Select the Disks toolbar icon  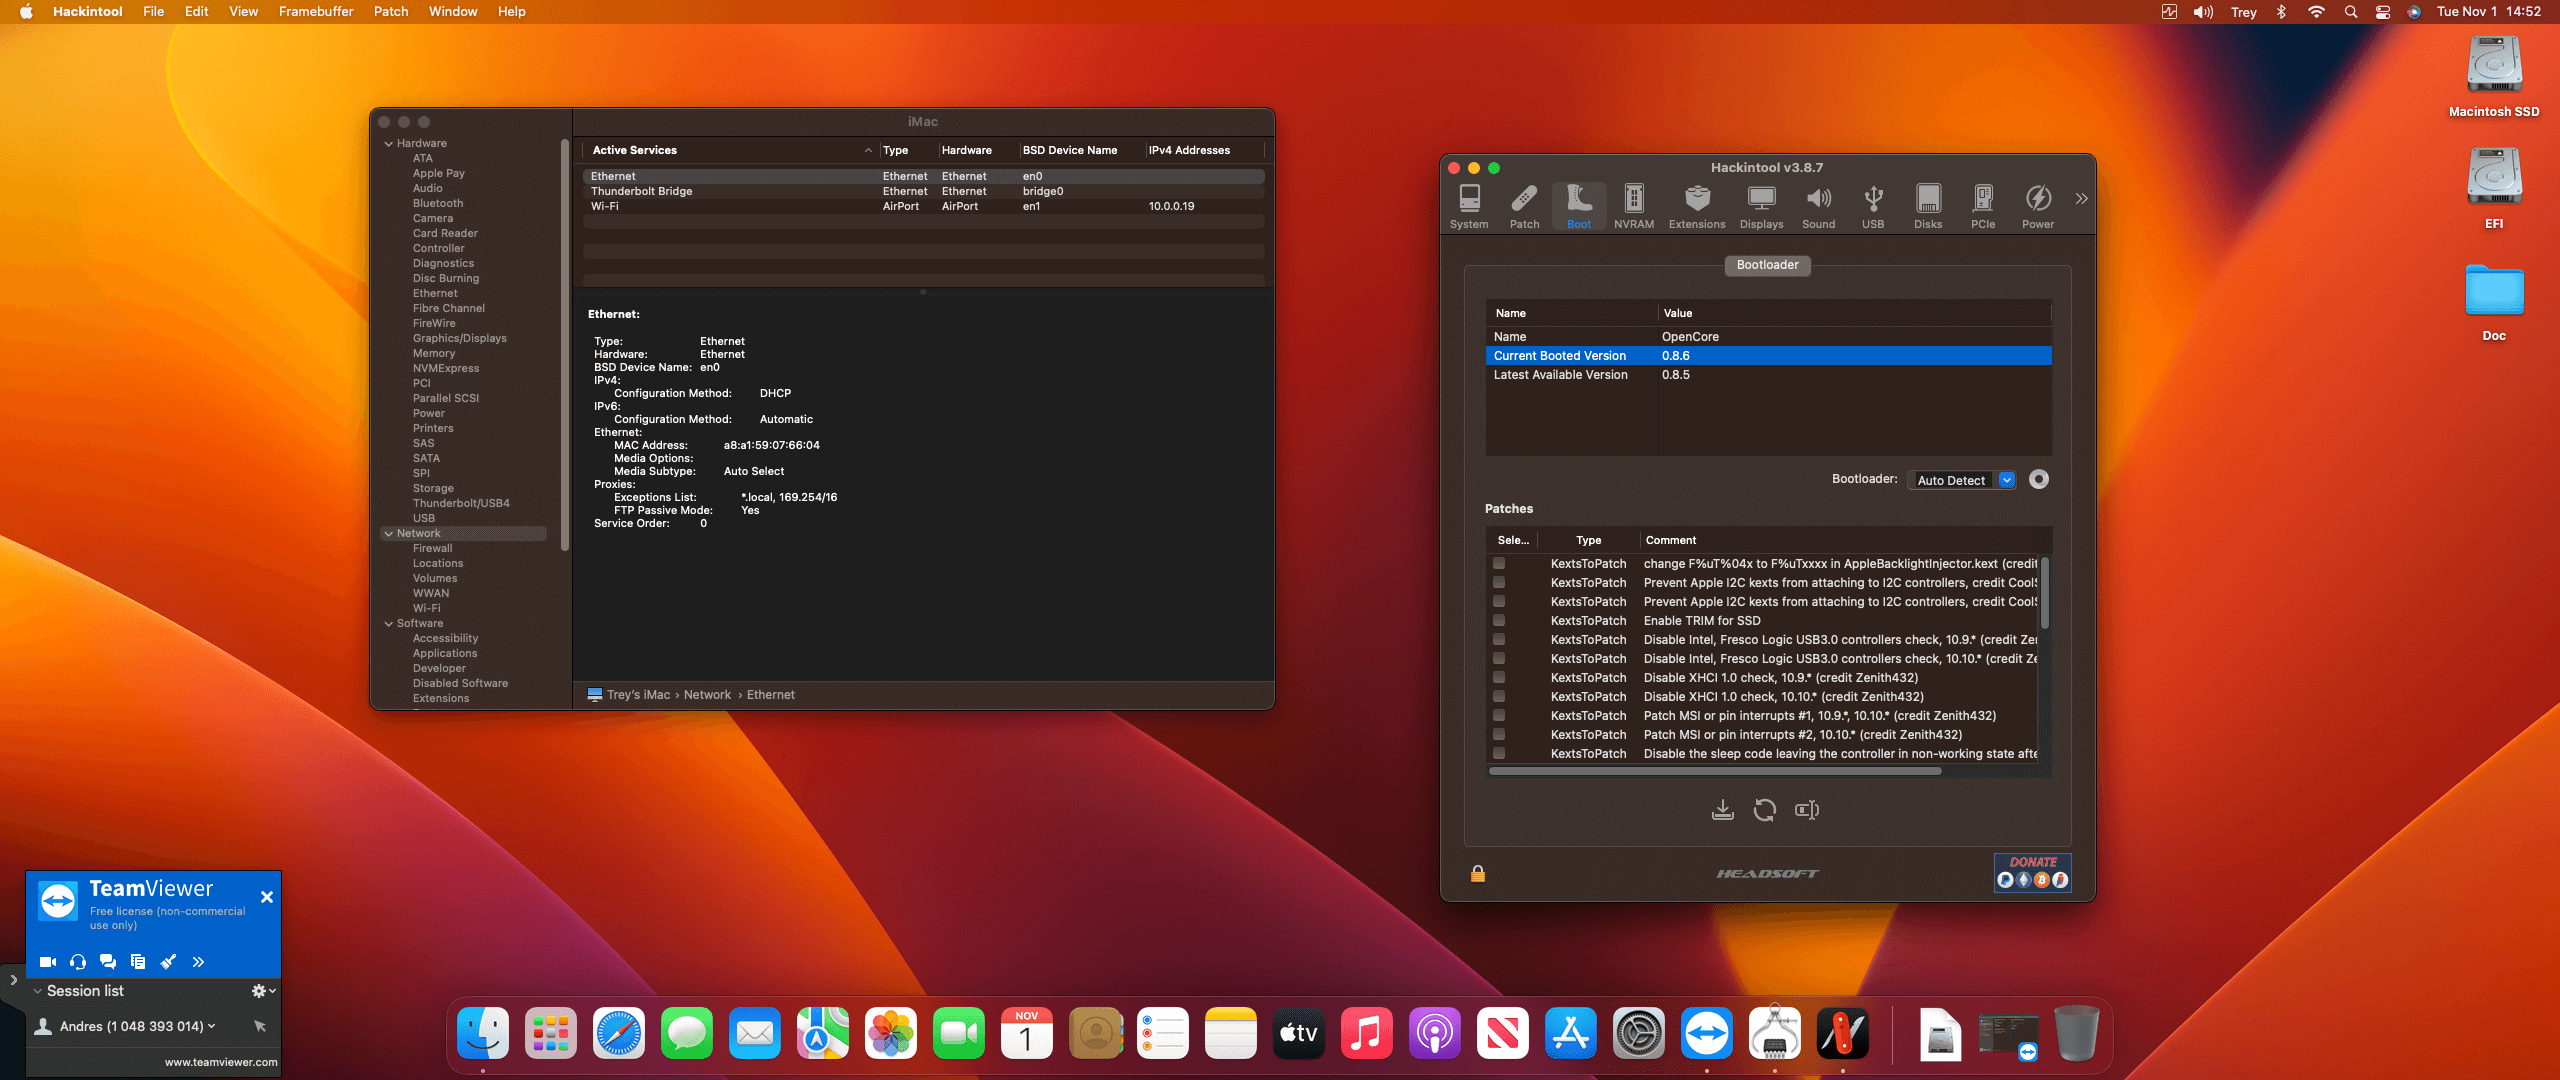1928,207
